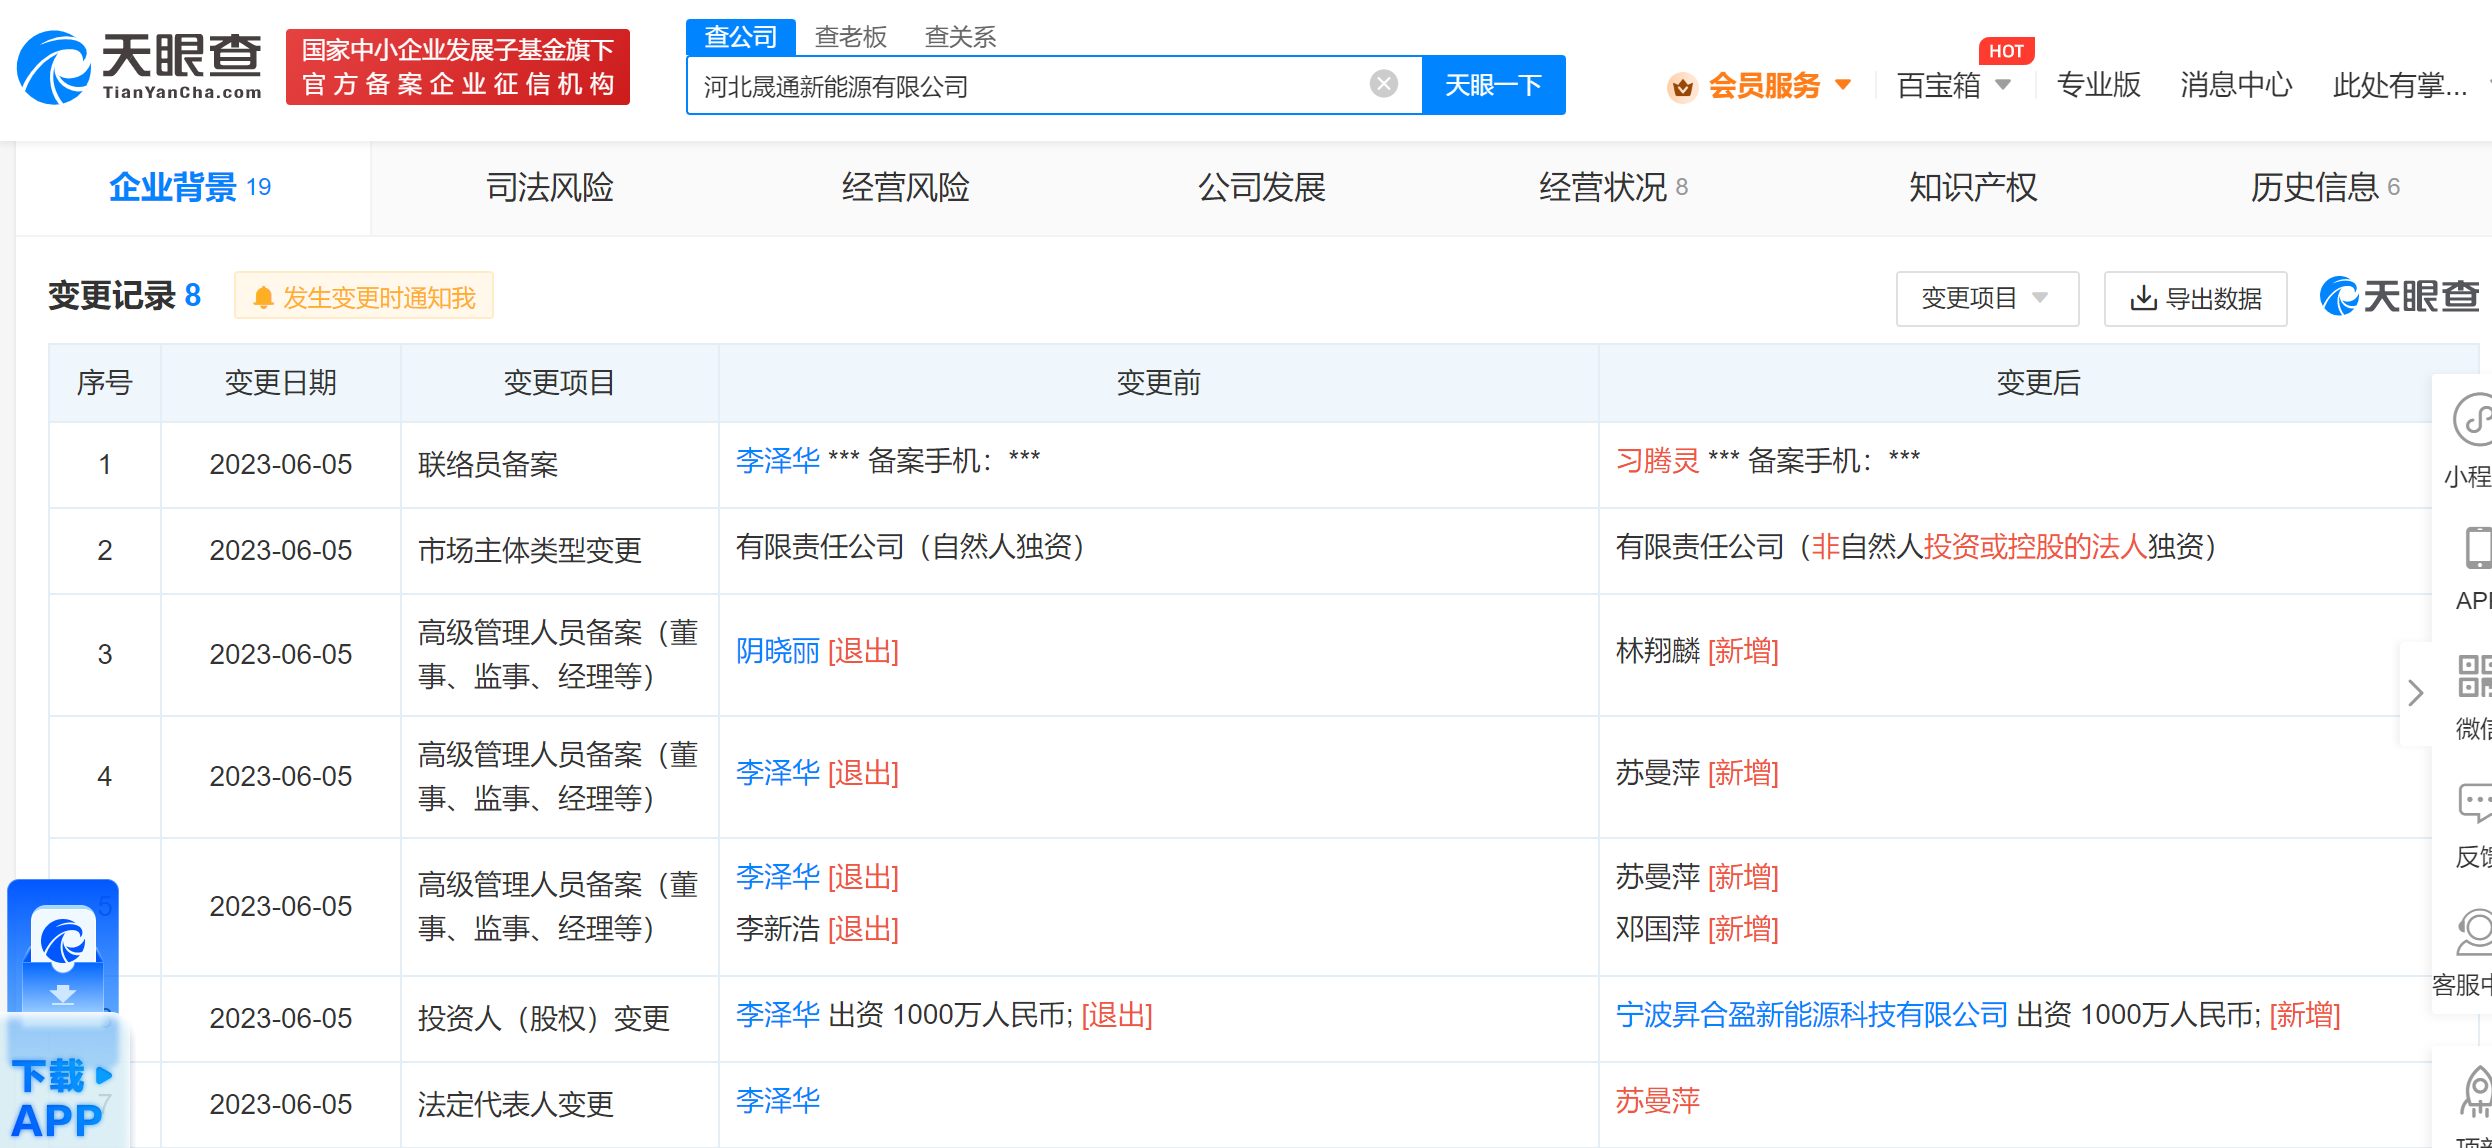
Task: Click the 变更后 column header
Action: [2038, 383]
